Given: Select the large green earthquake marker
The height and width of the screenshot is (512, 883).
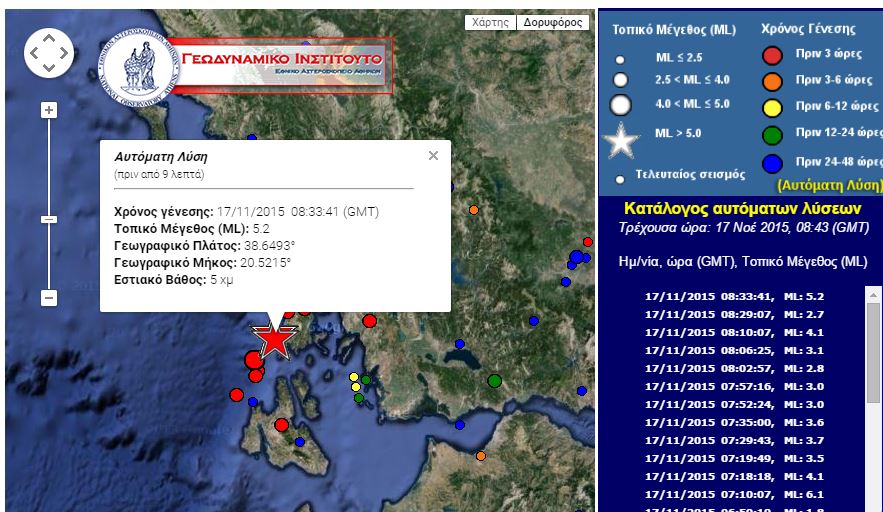Looking at the screenshot, I should [x=494, y=381].
